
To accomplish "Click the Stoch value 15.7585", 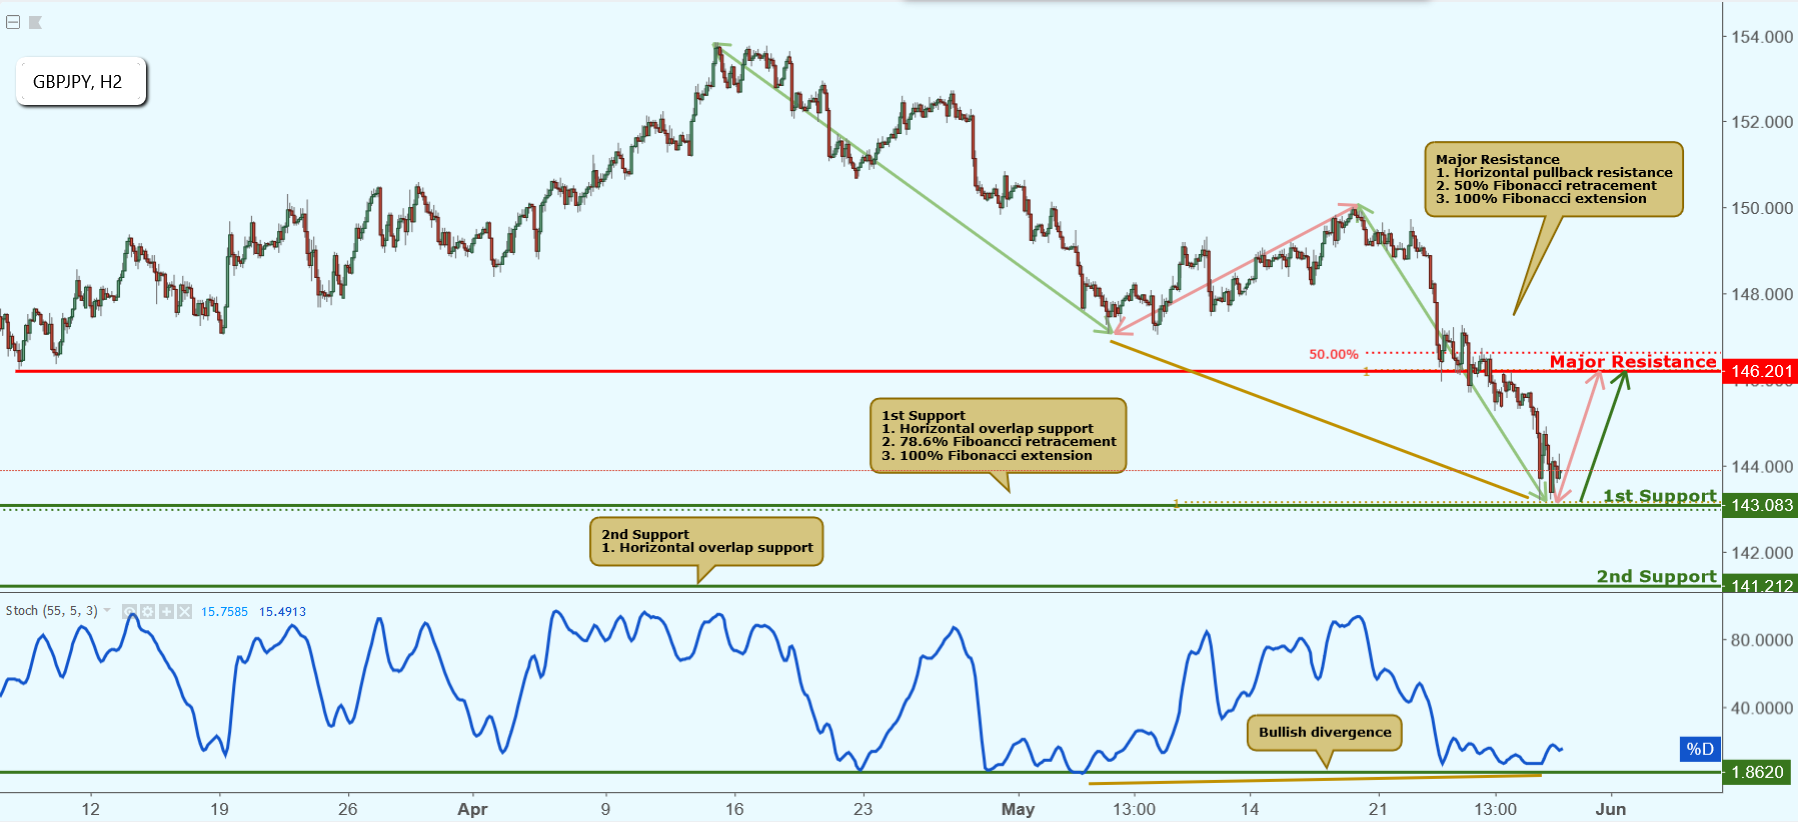I will coord(224,611).
